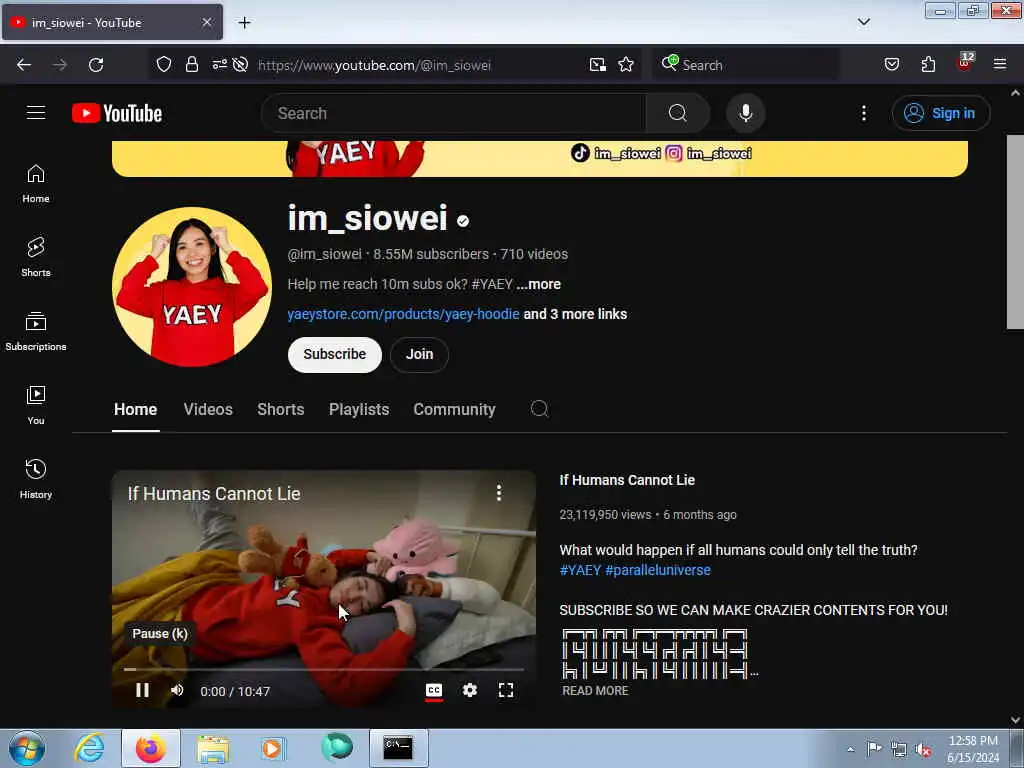Click the channel profile avatar
The height and width of the screenshot is (768, 1024).
tap(192, 287)
